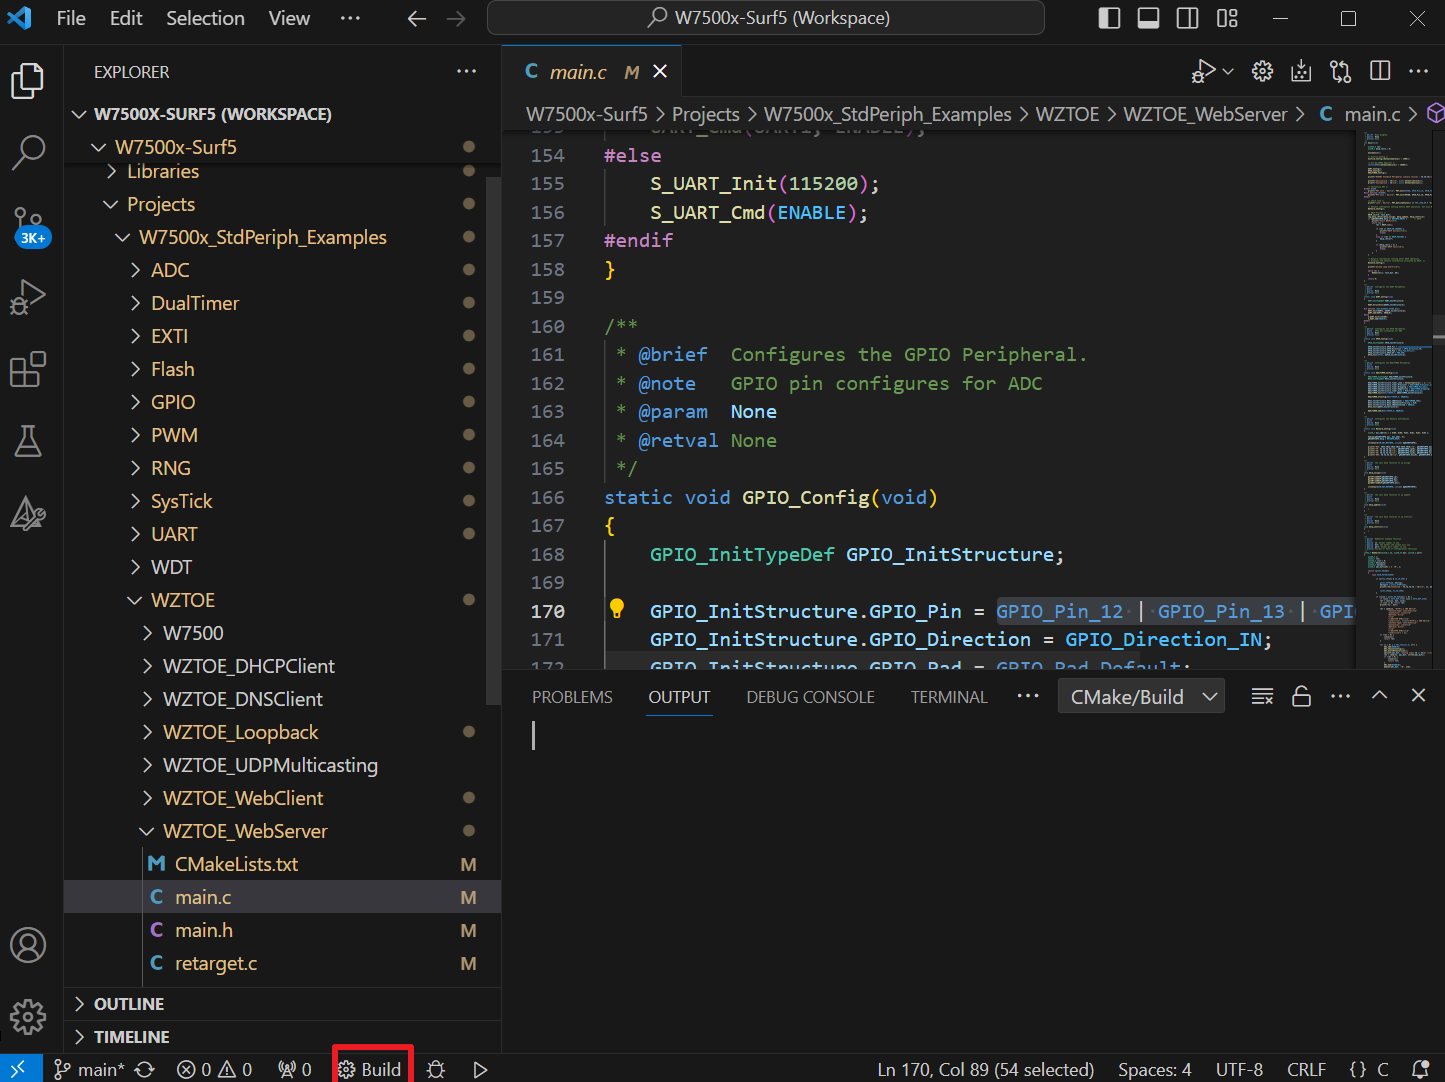Maximize panel with the up chevron

[x=1379, y=695]
